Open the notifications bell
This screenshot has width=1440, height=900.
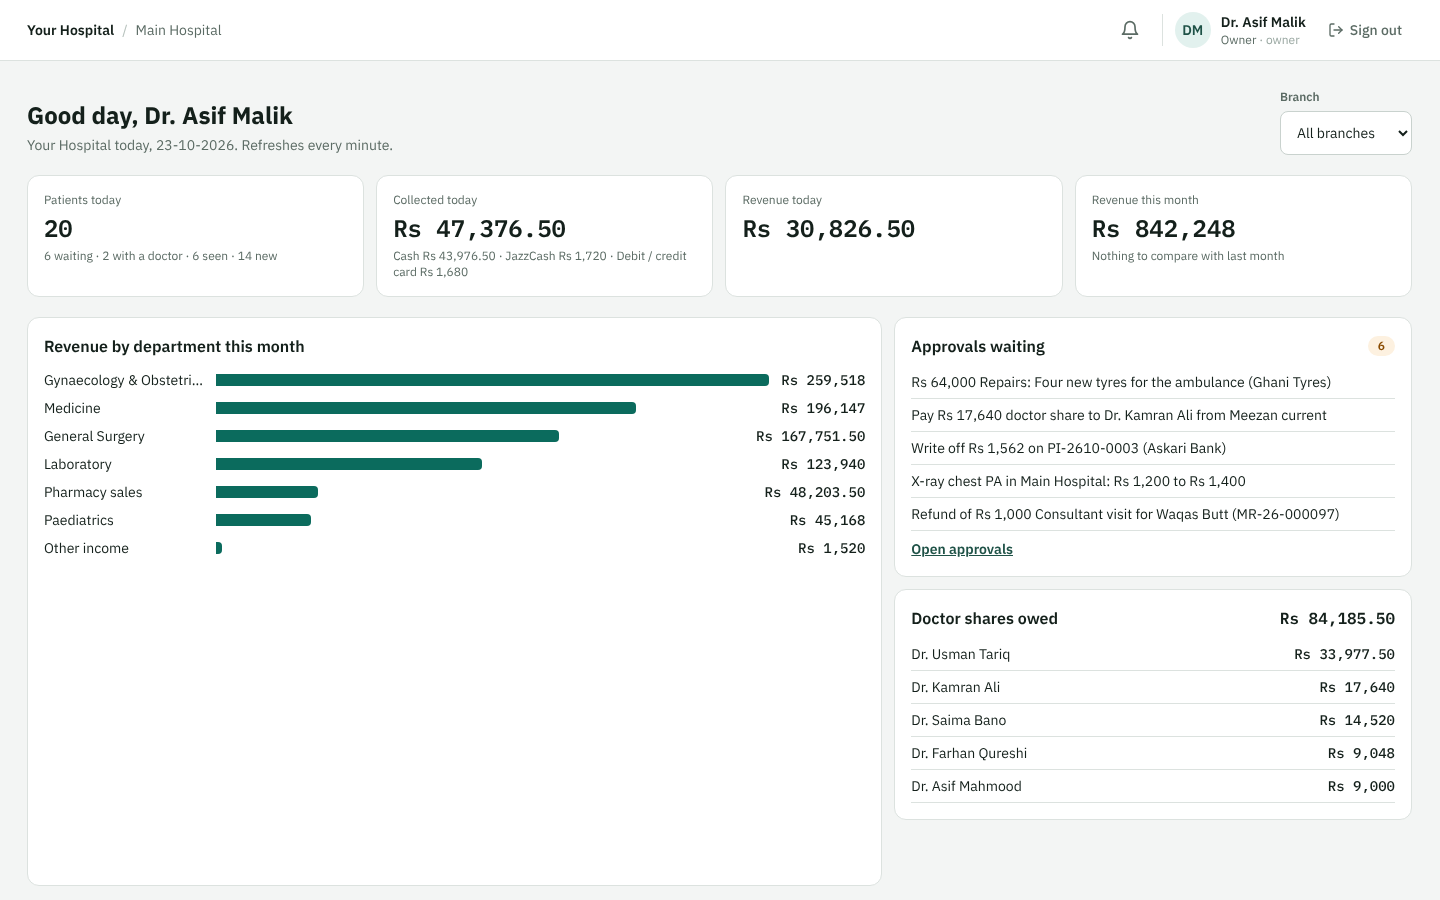coord(1130,30)
